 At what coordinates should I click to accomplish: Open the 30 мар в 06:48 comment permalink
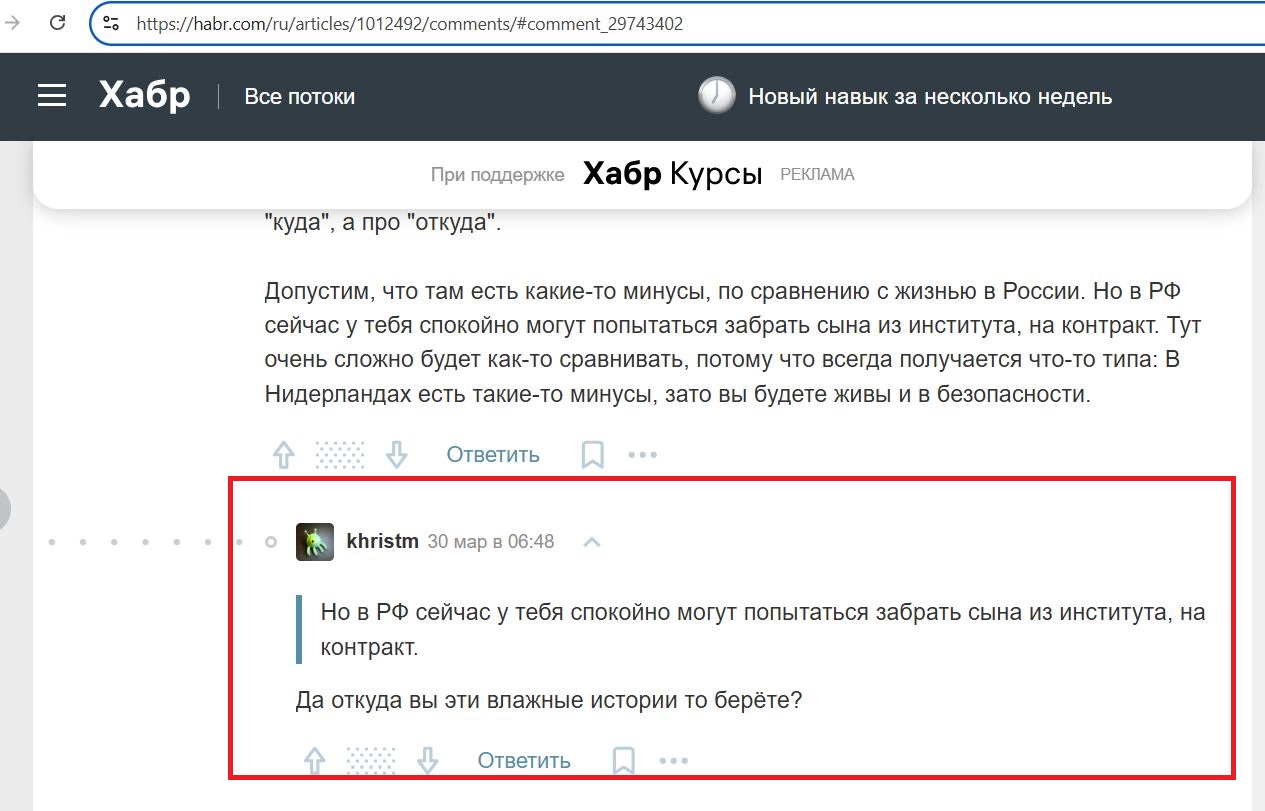(x=491, y=541)
